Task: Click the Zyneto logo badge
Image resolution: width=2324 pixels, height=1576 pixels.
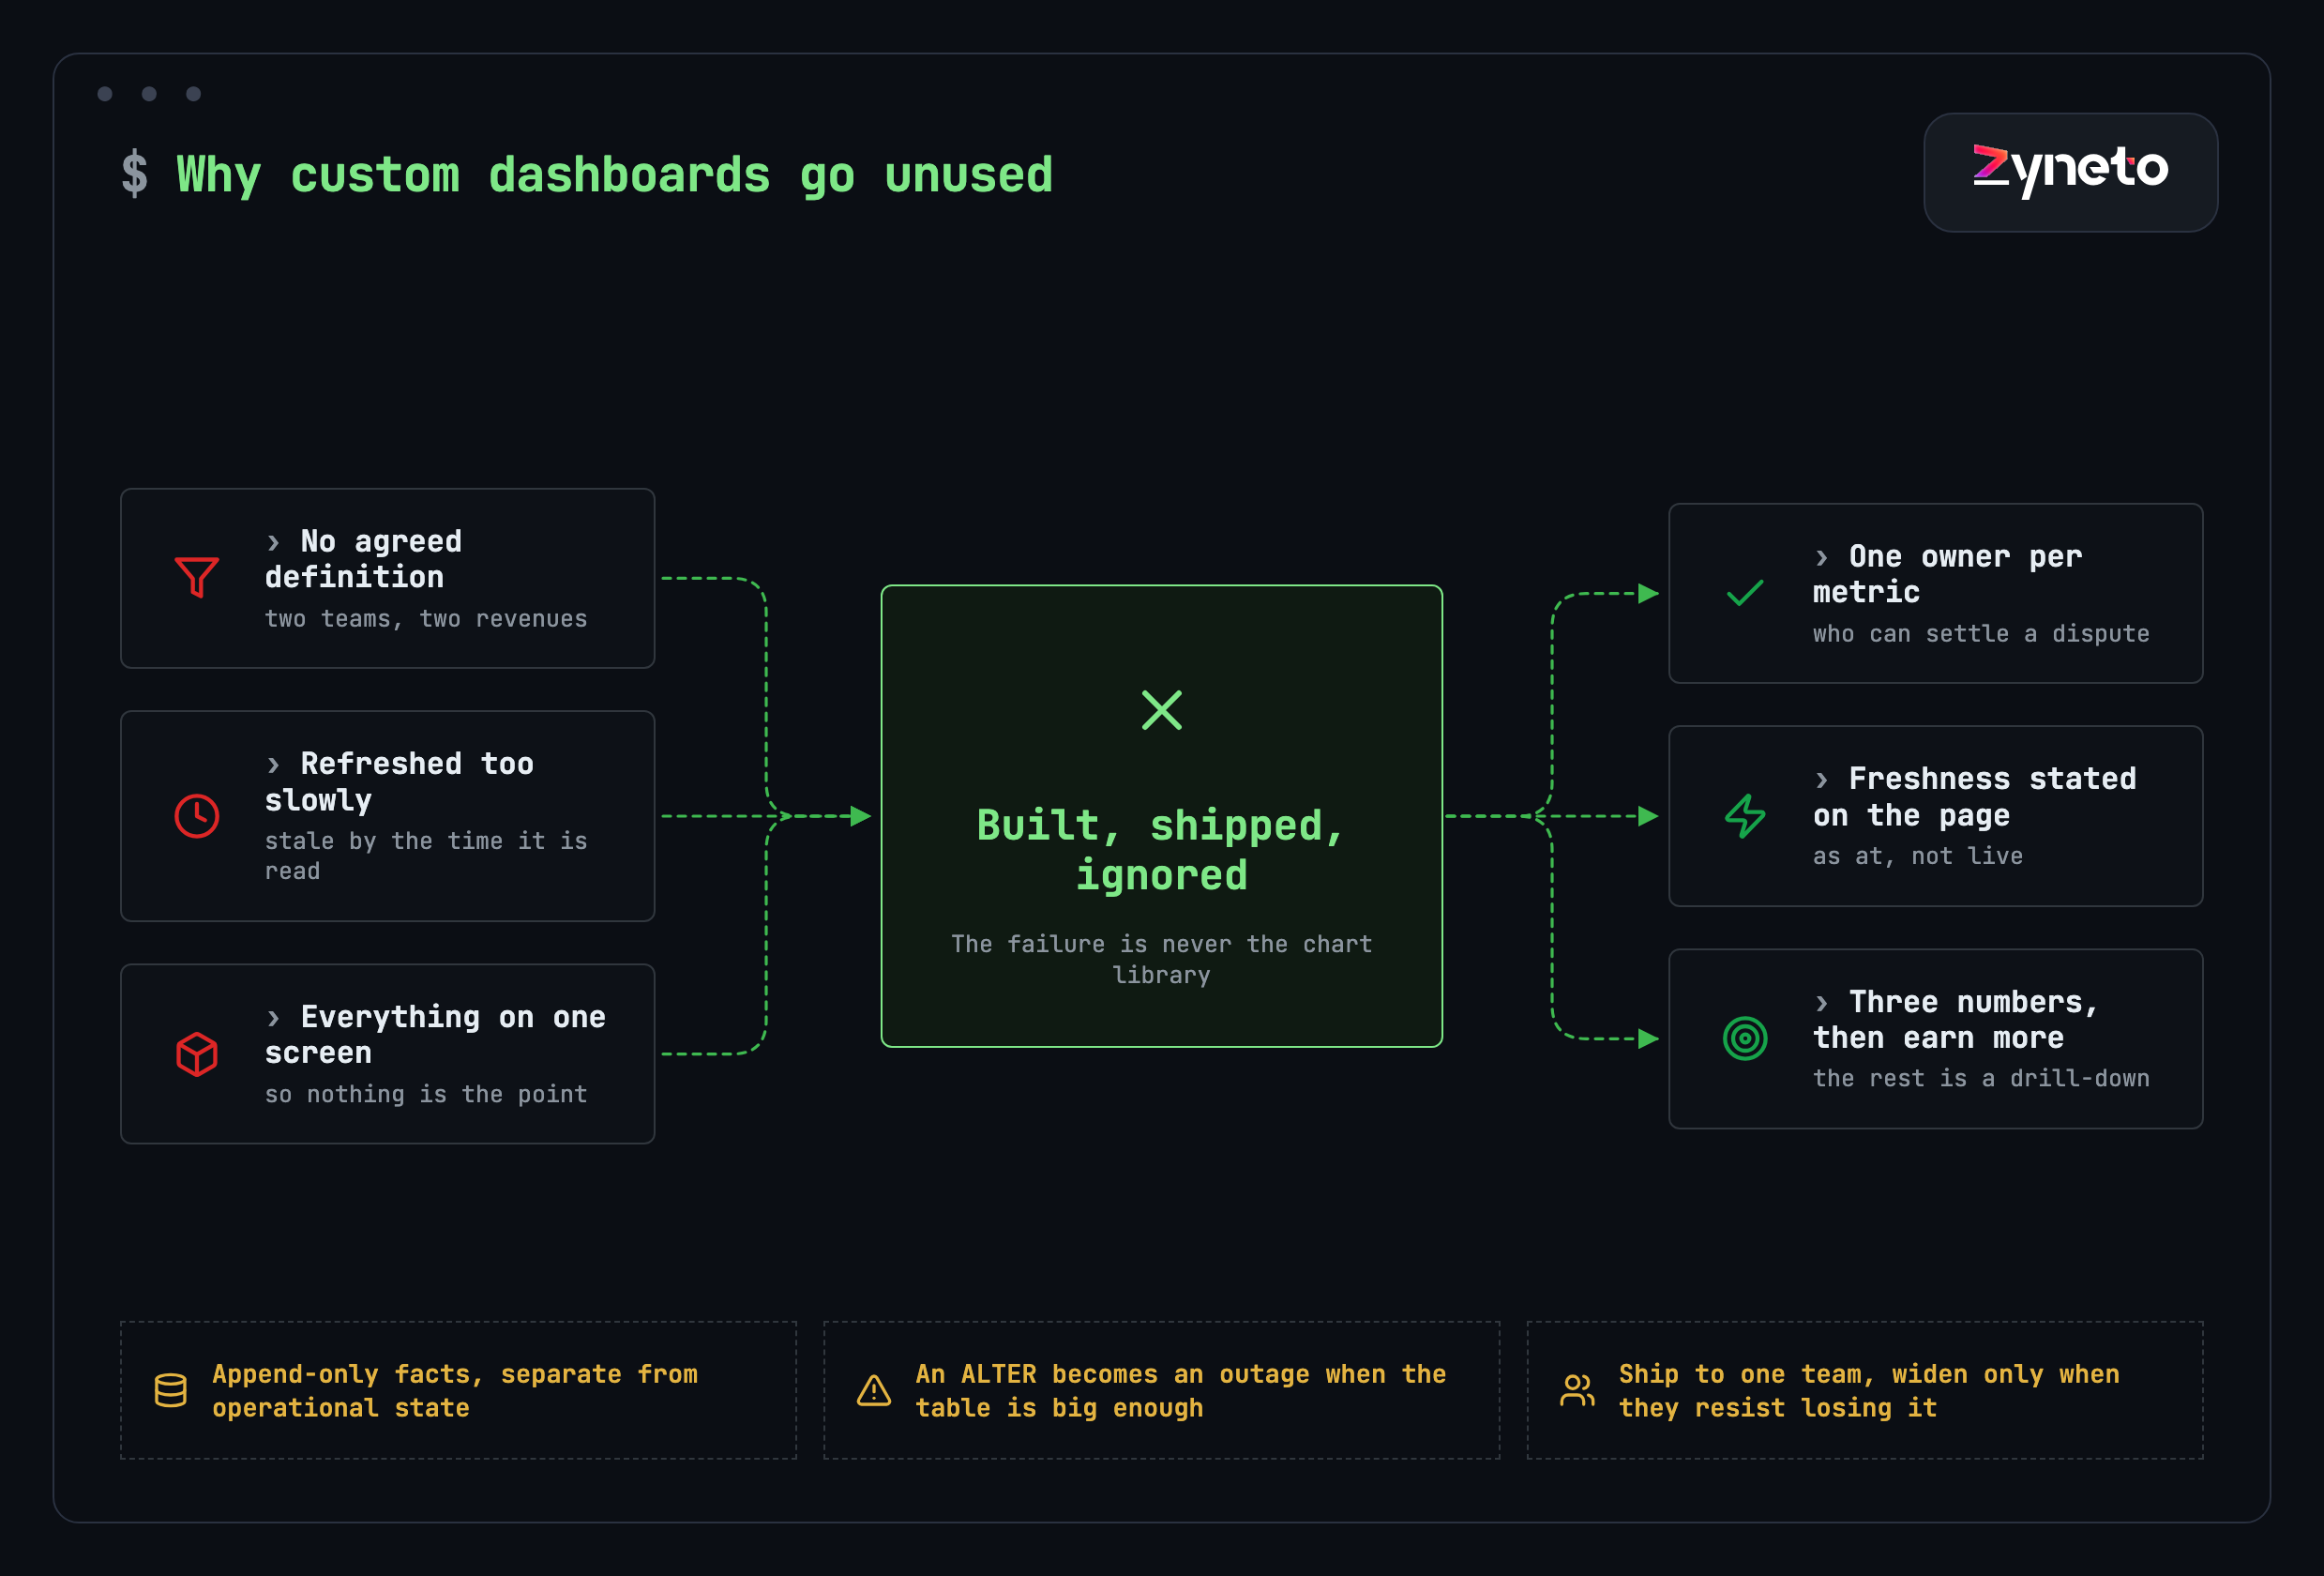Action: (x=2070, y=172)
